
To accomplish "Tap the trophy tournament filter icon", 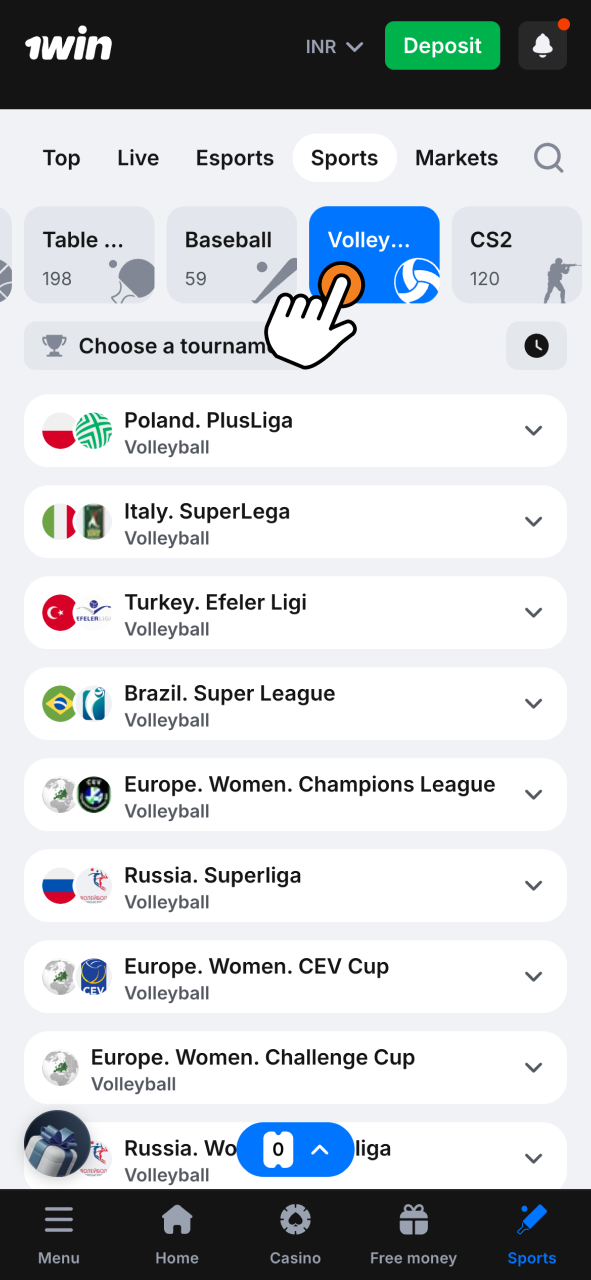I will coord(54,345).
